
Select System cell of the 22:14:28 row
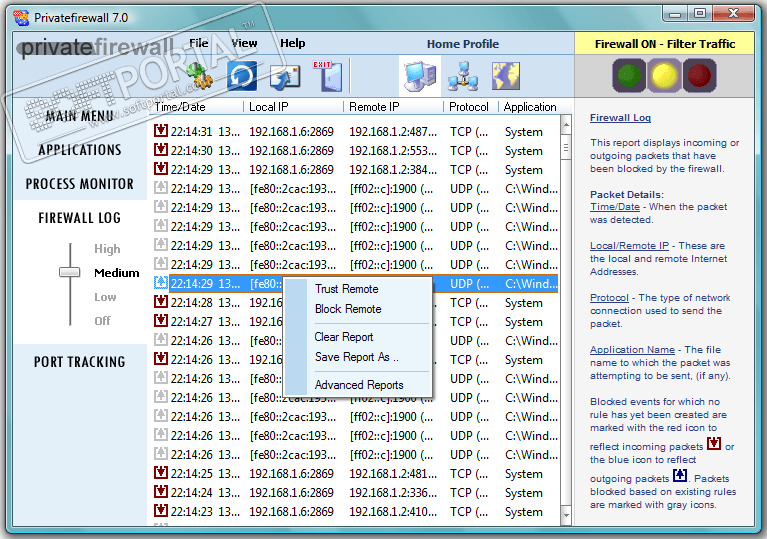pos(523,303)
